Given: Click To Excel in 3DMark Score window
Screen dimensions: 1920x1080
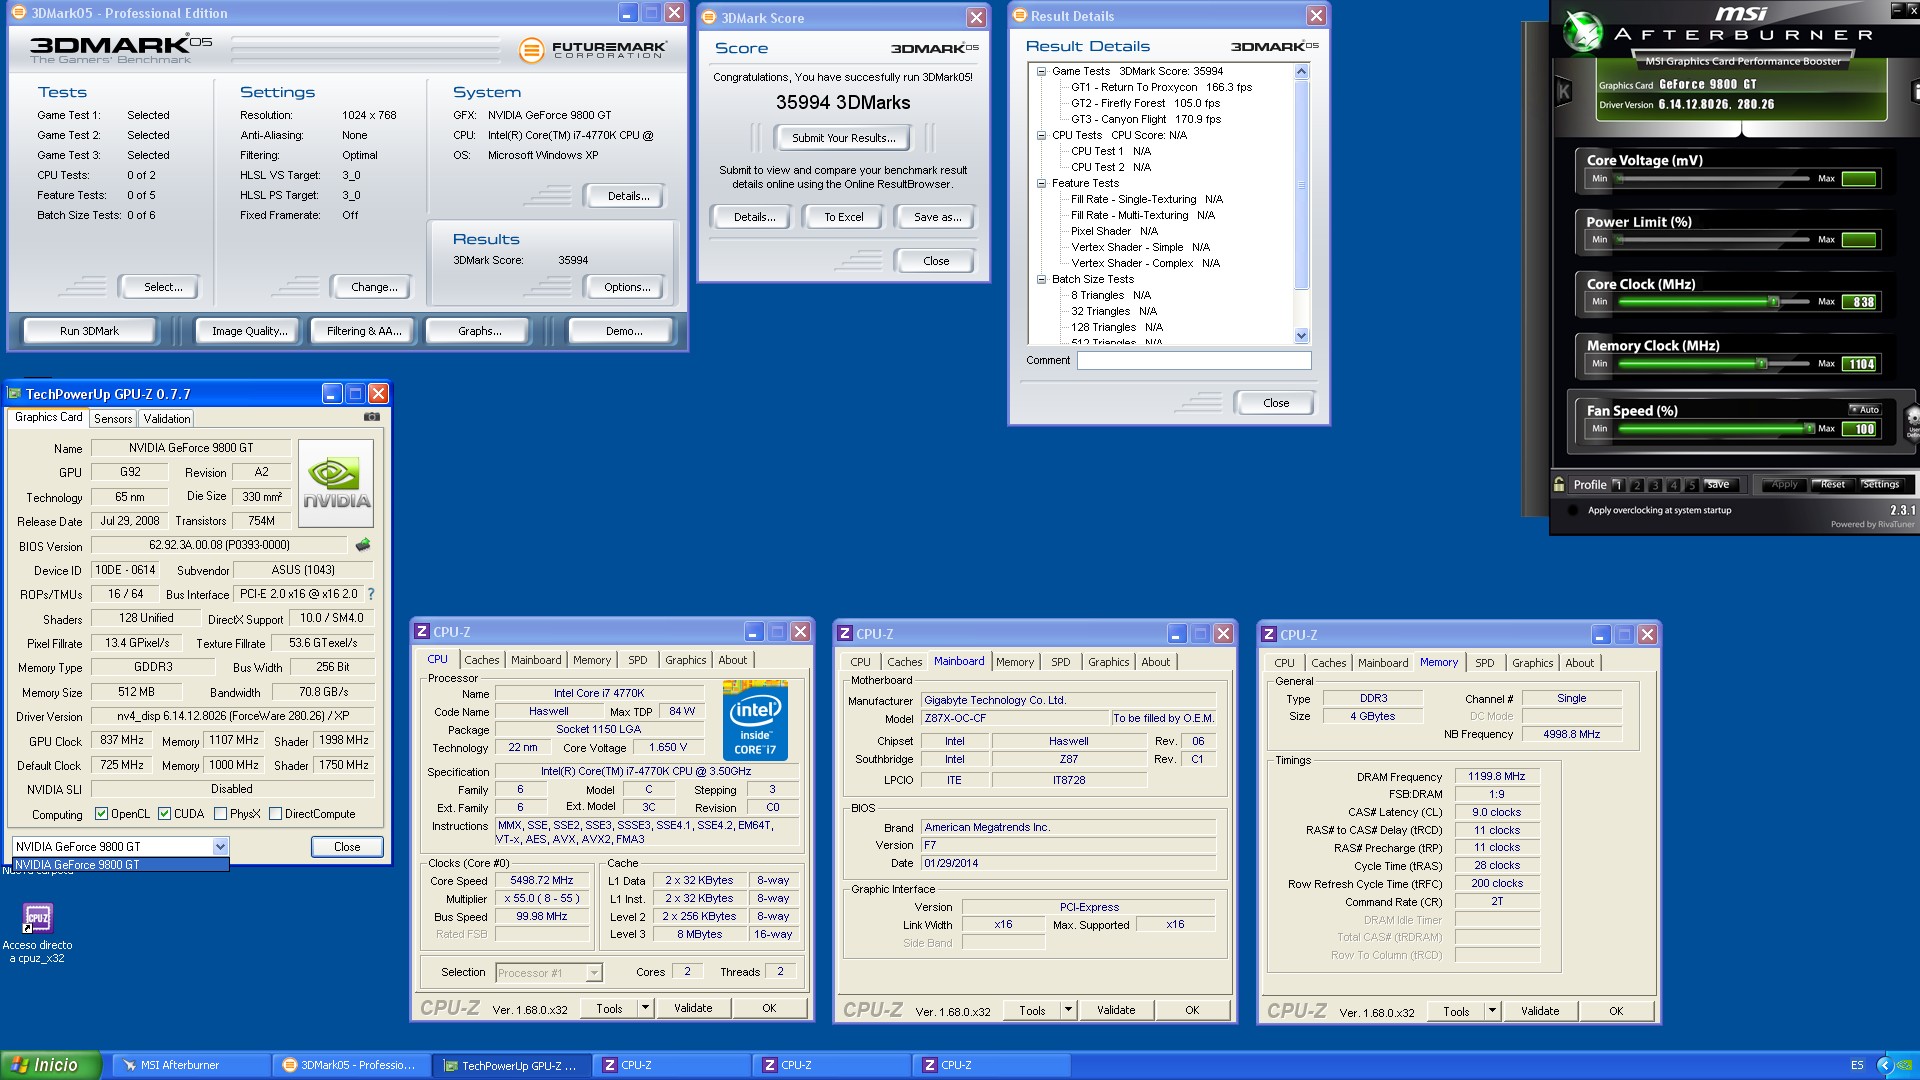Looking at the screenshot, I should pos(843,217).
